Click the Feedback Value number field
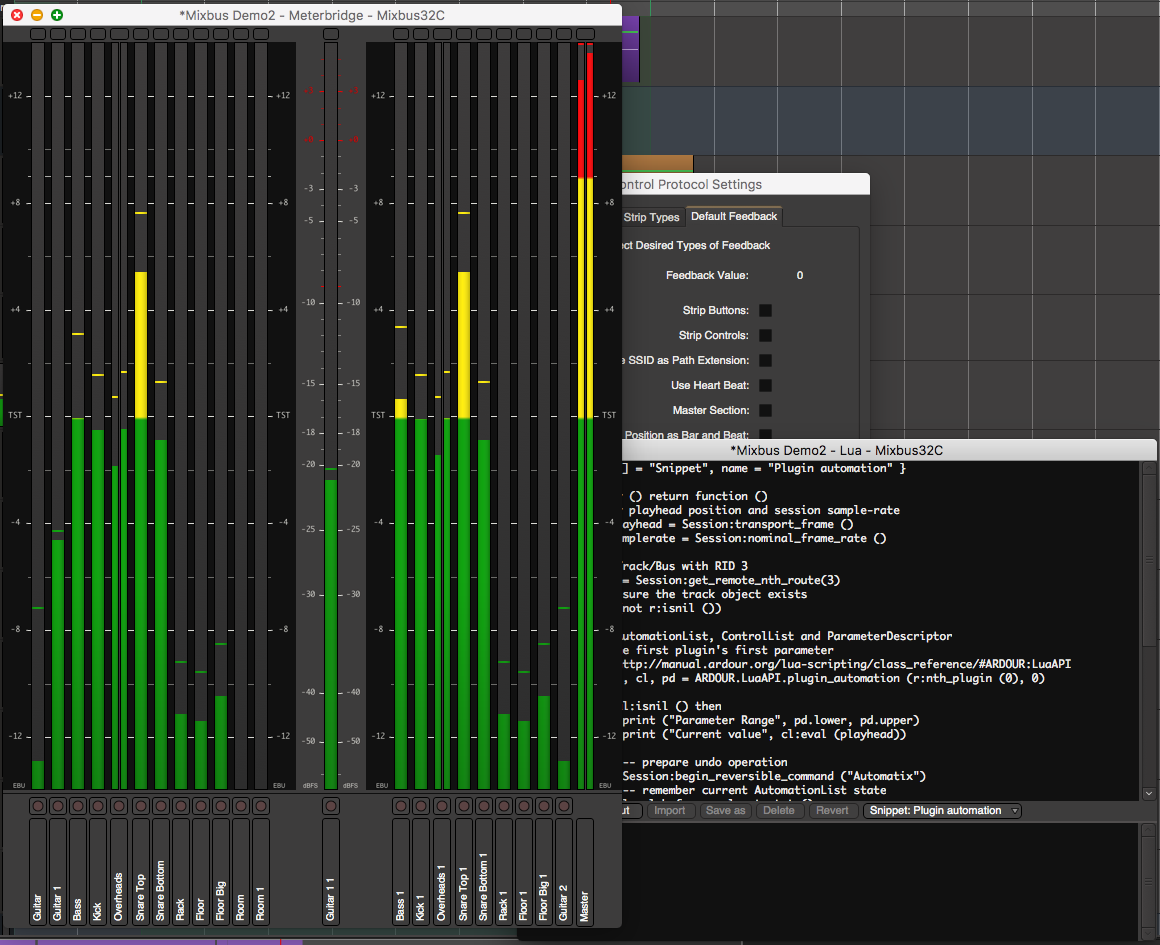This screenshot has height=945, width=1160. pyautogui.click(x=799, y=276)
